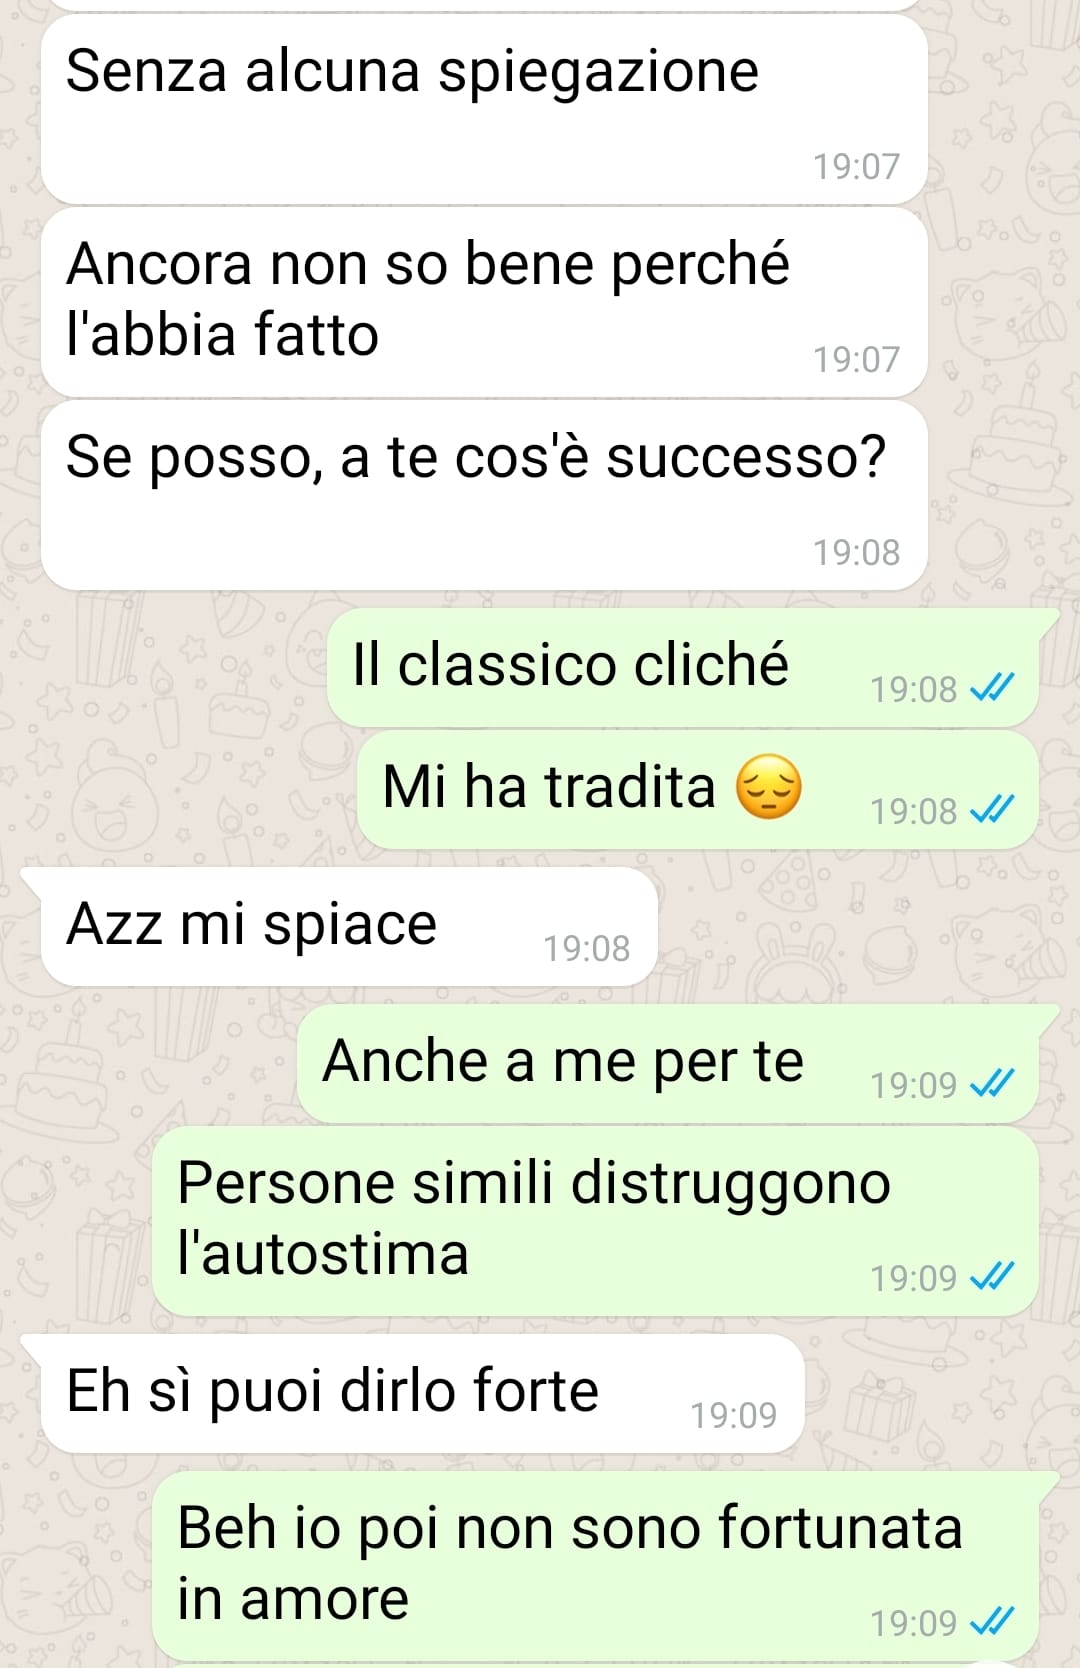Click 19:07 timestamp of 'Senza alcuna spiegazione'

pyautogui.click(x=857, y=166)
